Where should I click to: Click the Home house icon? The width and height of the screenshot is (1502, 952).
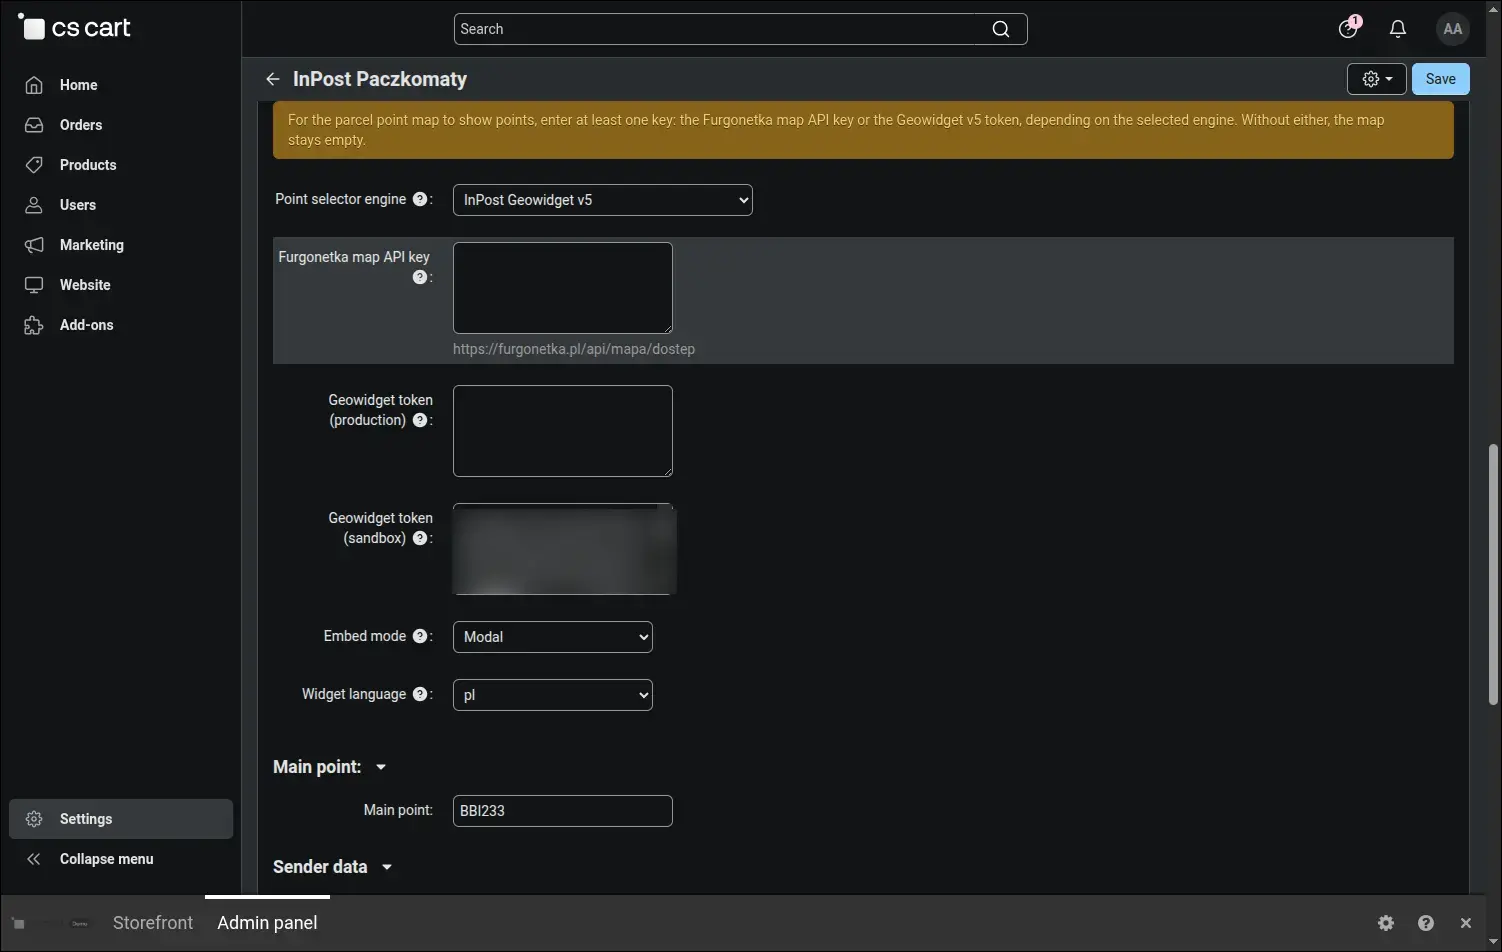tap(34, 85)
